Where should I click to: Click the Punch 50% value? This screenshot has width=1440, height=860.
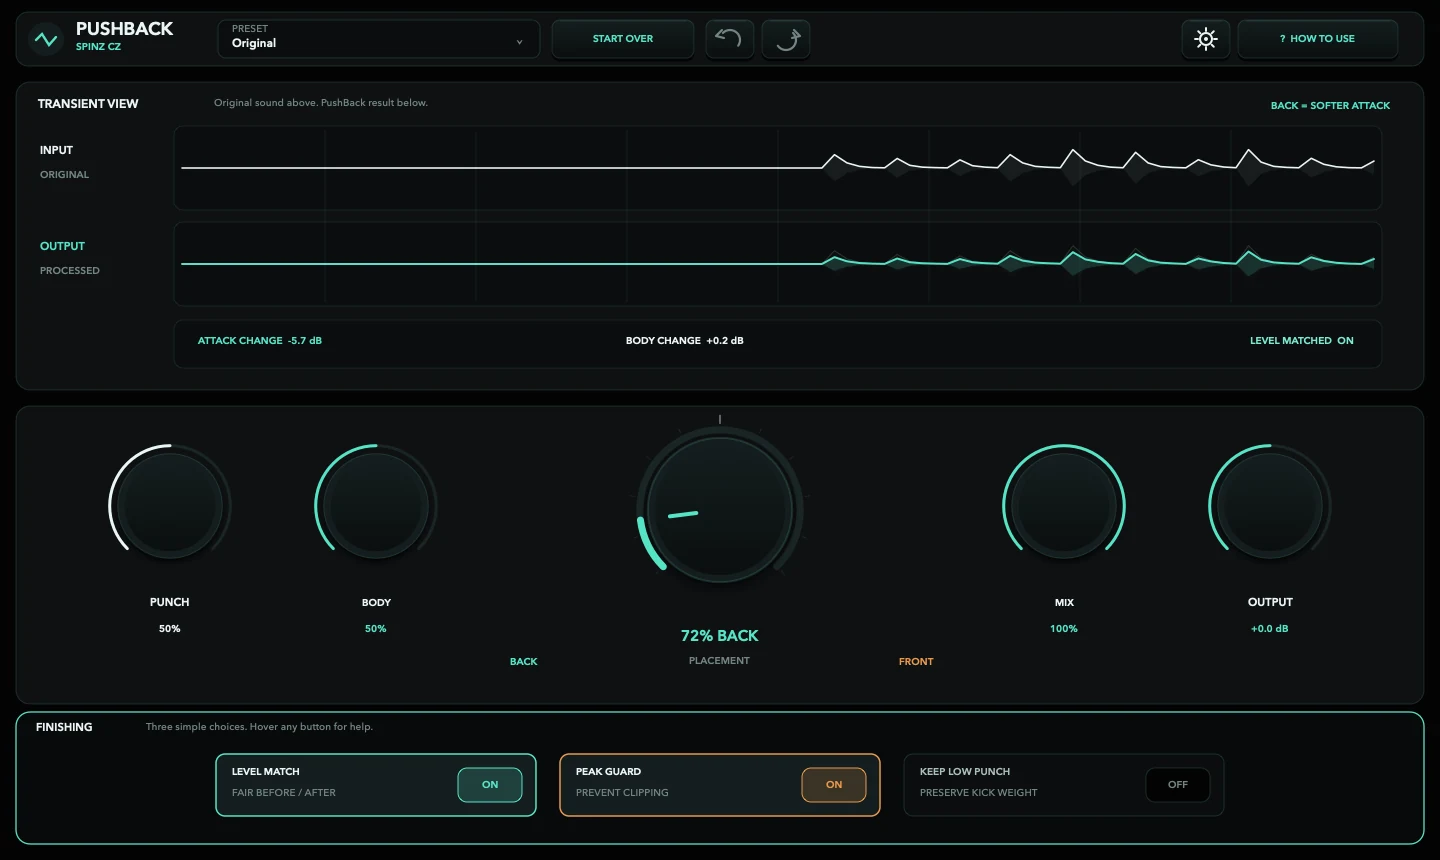coord(170,629)
